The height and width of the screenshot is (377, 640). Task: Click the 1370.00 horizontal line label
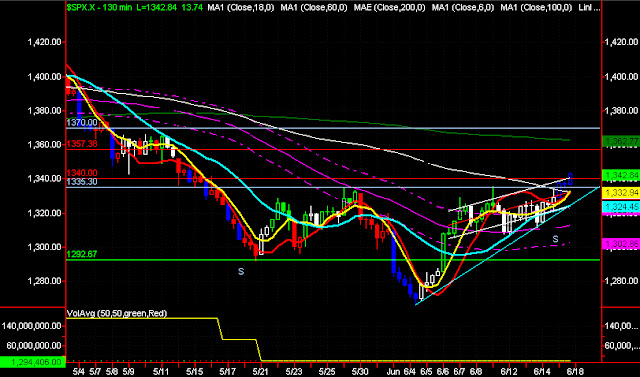tap(82, 122)
